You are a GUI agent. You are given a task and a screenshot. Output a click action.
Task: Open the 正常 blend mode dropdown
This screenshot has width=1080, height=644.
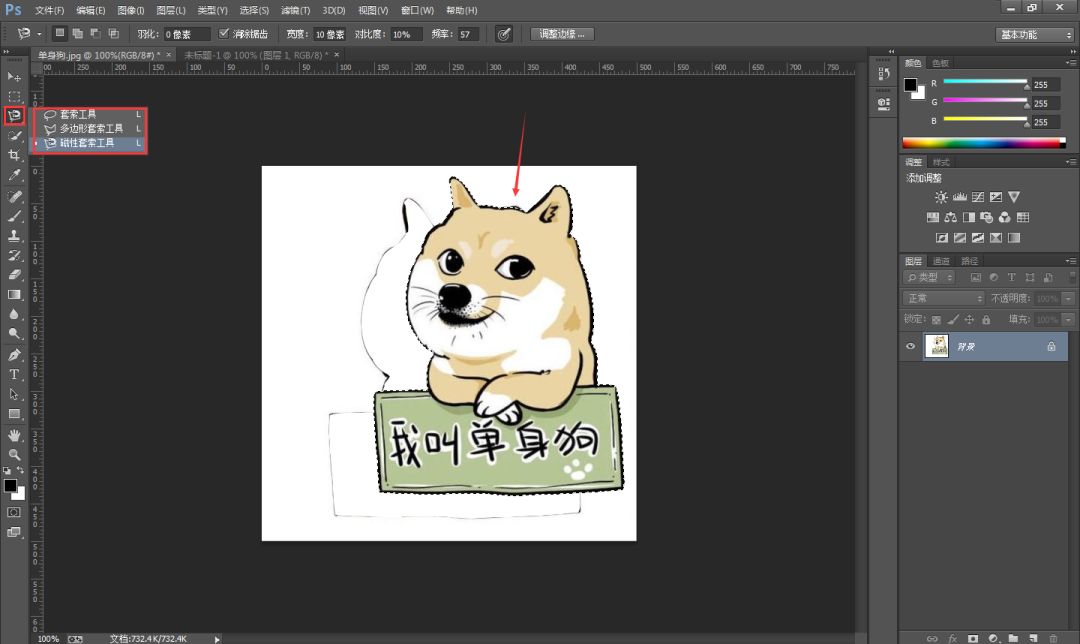(x=943, y=298)
